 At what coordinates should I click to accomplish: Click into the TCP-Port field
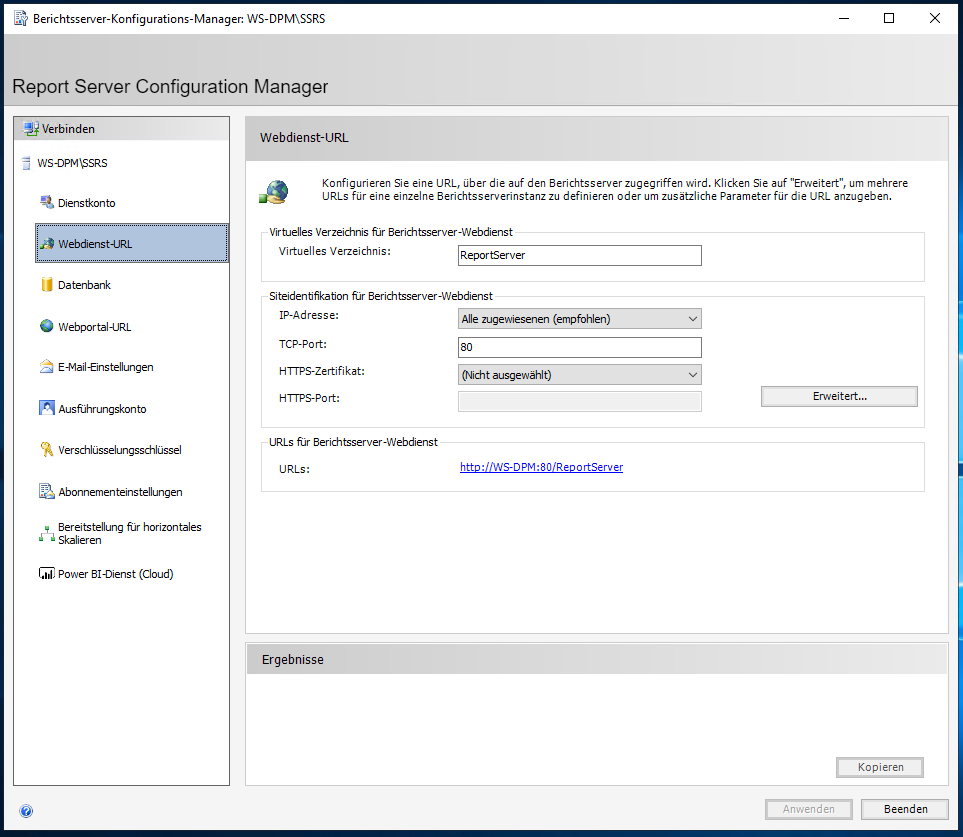579,347
